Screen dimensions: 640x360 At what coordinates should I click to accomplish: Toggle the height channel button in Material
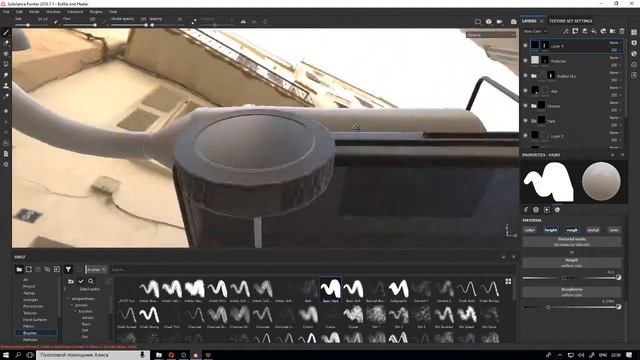pos(551,230)
